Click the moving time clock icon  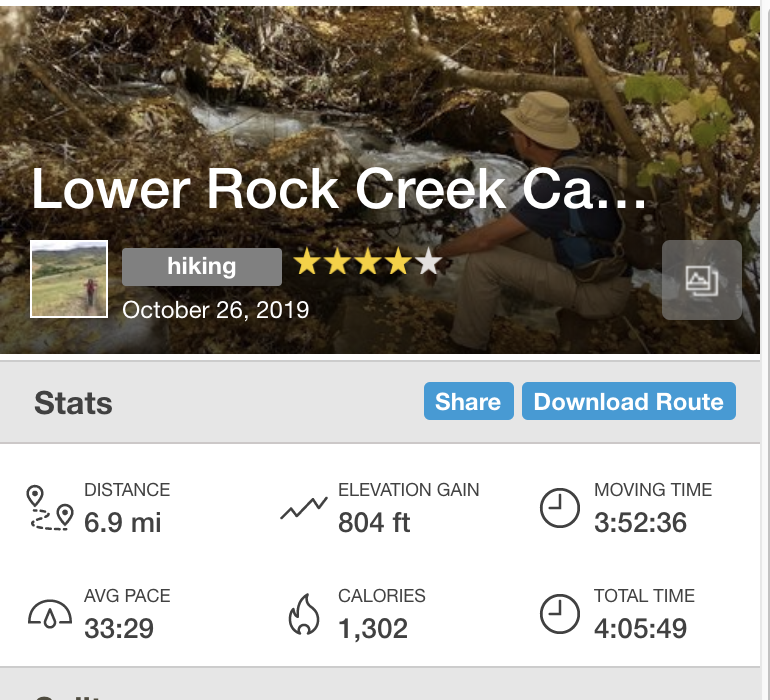coord(559,508)
